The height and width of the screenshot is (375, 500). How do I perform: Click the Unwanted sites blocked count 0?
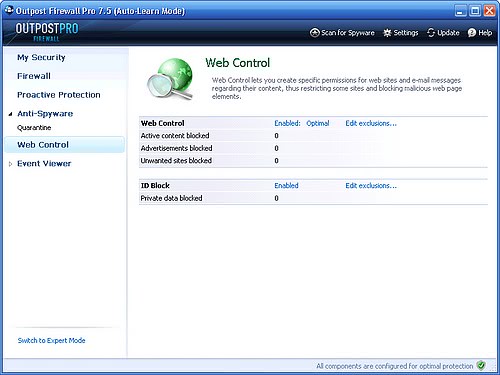pyautogui.click(x=276, y=161)
